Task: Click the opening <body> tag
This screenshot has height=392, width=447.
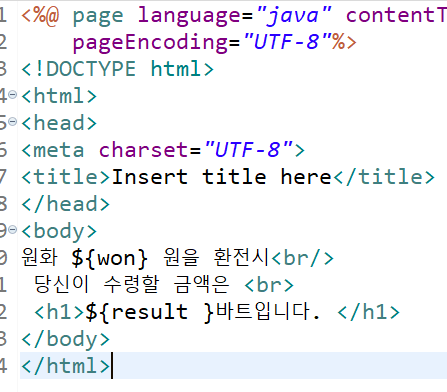Action: [x=59, y=232]
